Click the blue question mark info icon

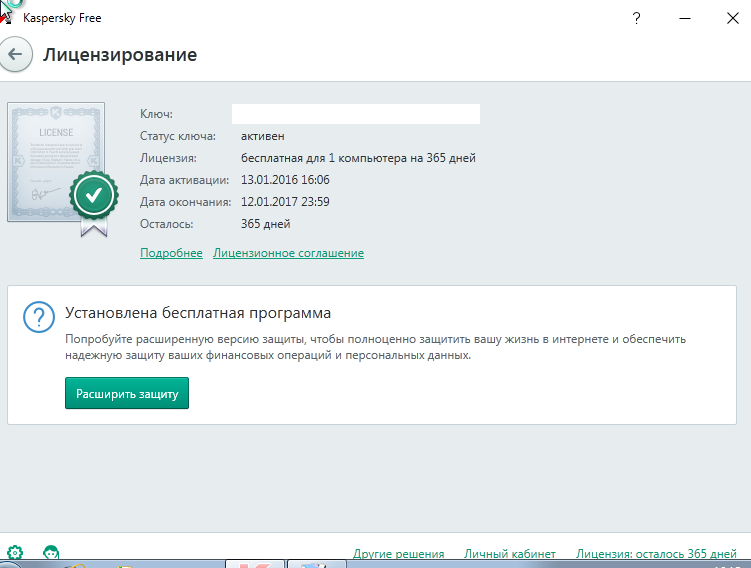39,317
